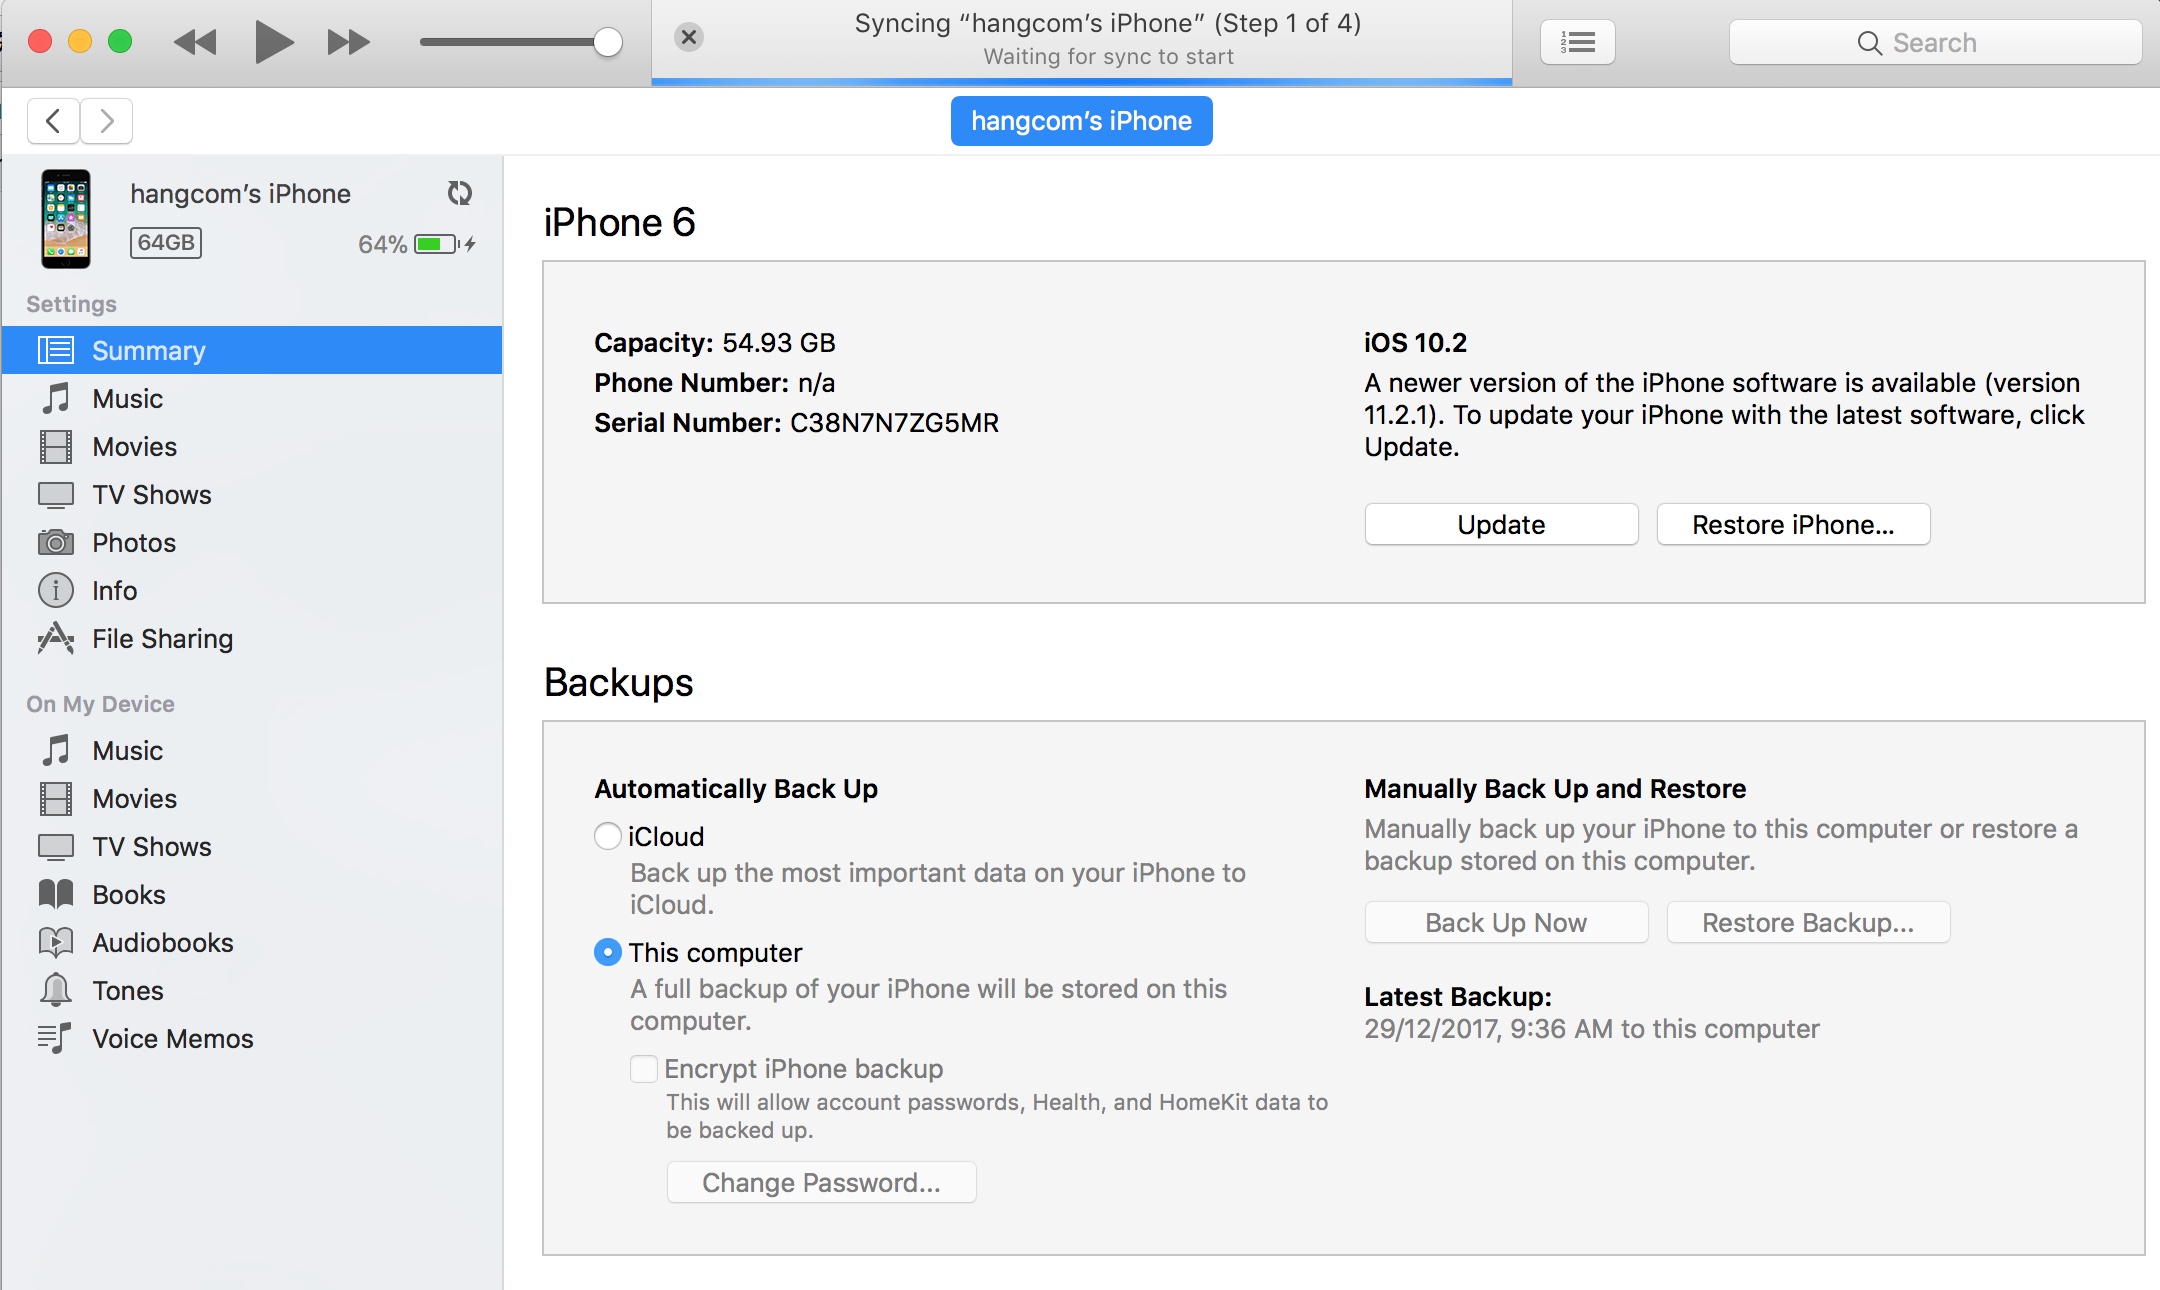Click the play button
This screenshot has height=1290, width=2160.
tap(274, 42)
